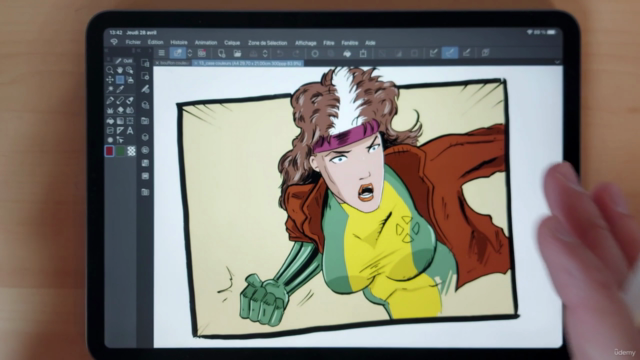This screenshot has height=360, width=640.
Task: Tap the iPad battery indicator
Action: [x=551, y=32]
